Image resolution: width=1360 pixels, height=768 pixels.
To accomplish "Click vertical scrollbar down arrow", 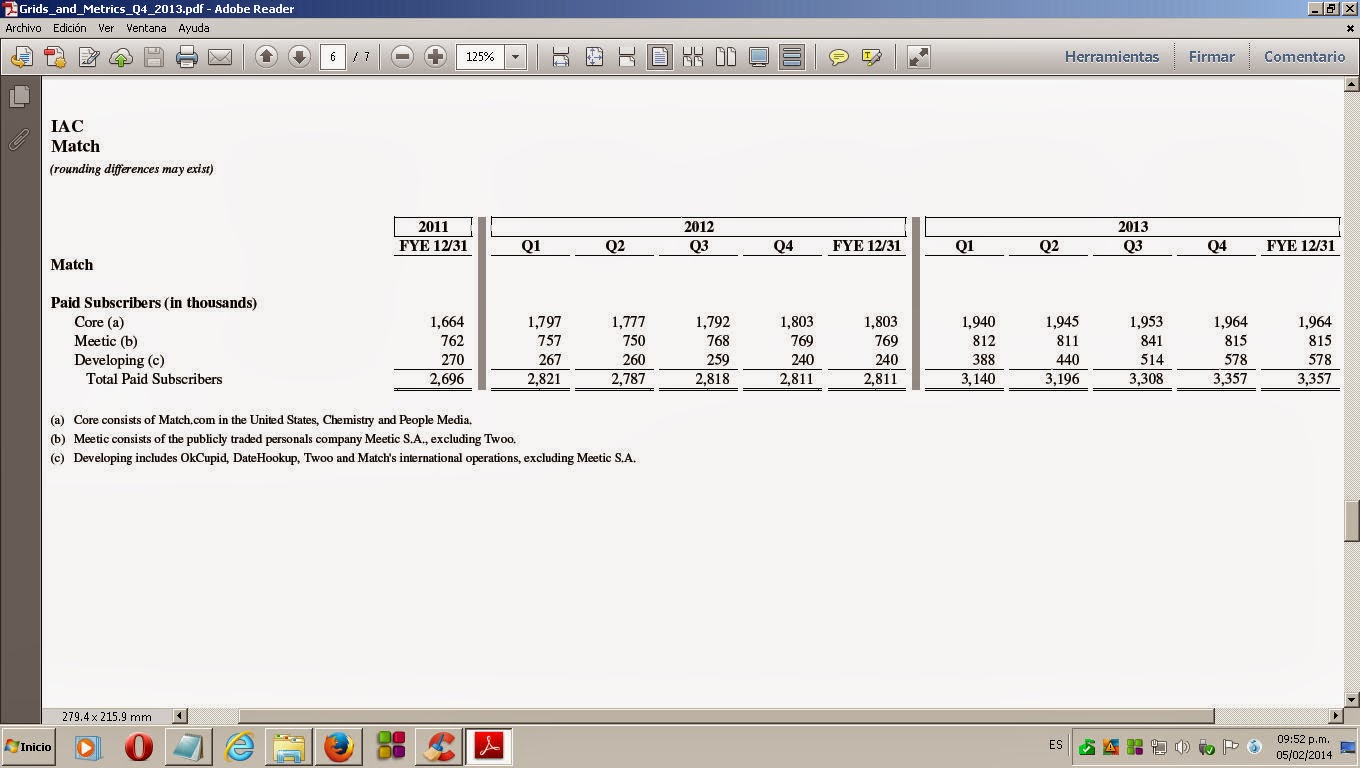I will pyautogui.click(x=1352, y=699).
